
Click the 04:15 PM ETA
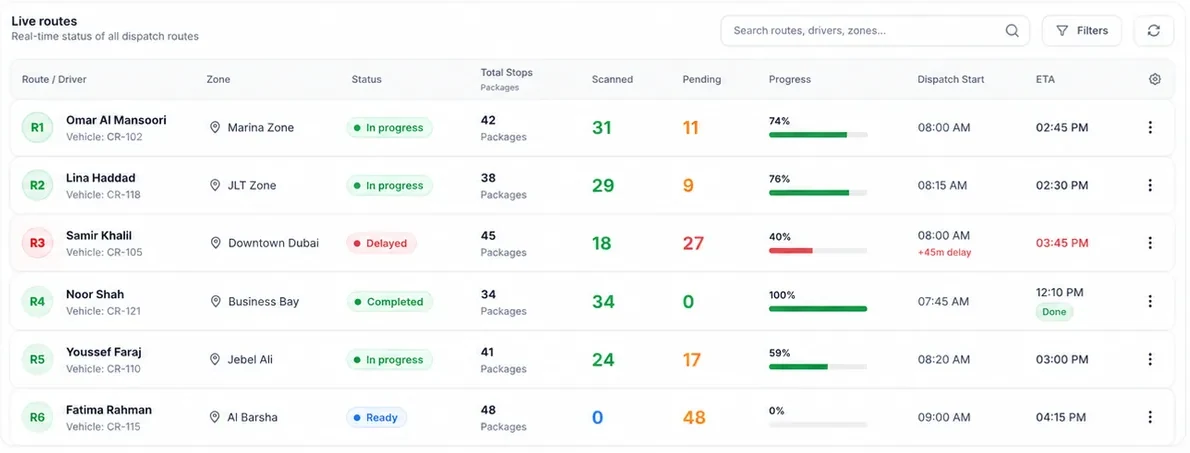pyautogui.click(x=1061, y=417)
